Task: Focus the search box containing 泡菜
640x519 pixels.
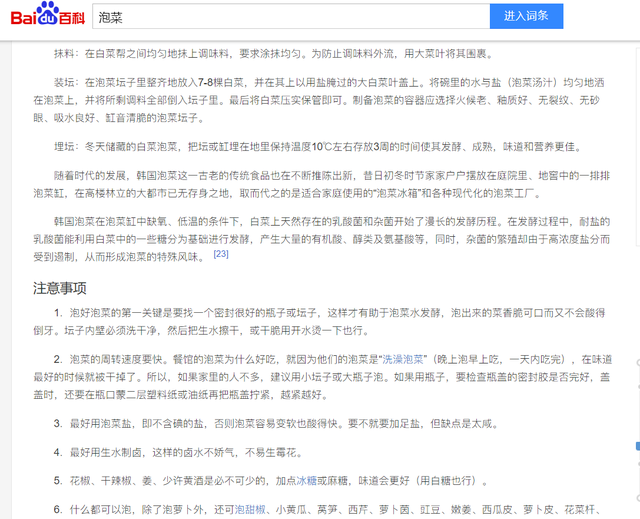Action: (x=291, y=17)
